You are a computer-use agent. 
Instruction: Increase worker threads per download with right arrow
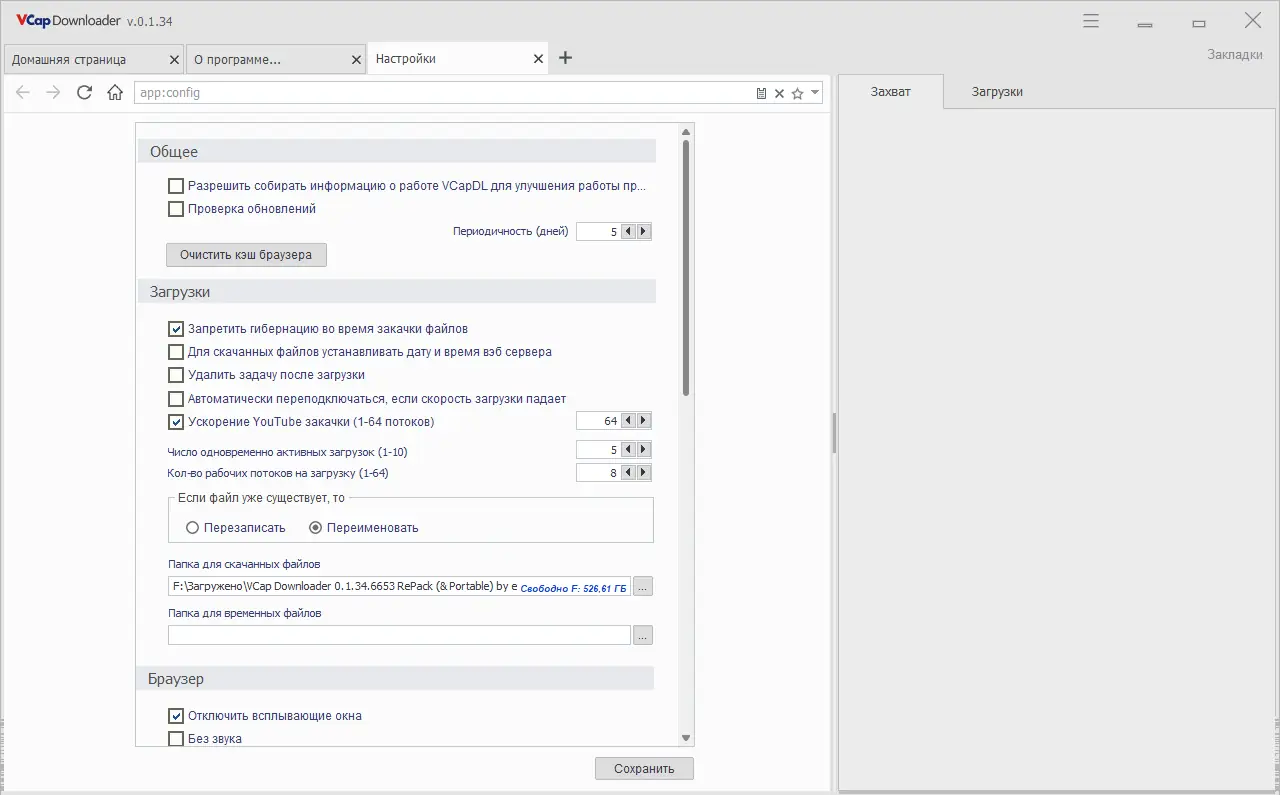[643, 473]
